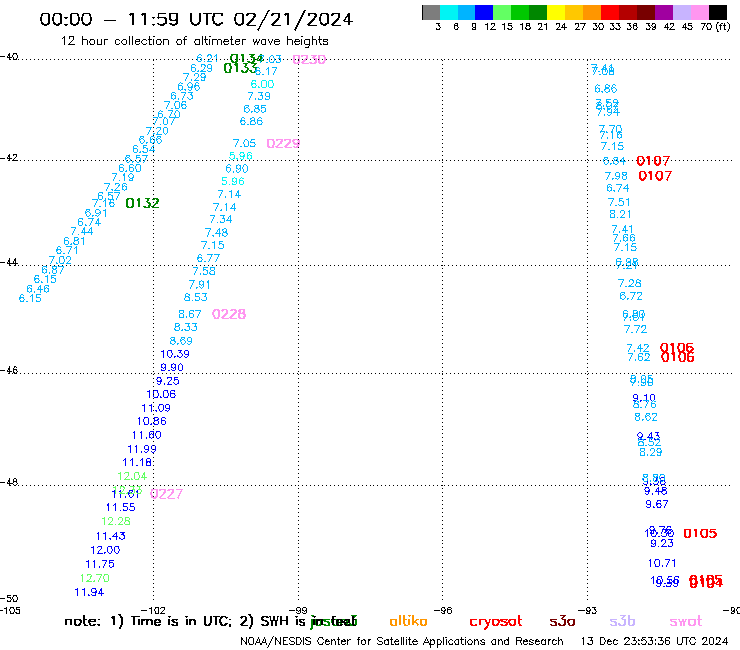The image size is (740, 650).
Task: Click the wave height value 7.98
Action: pyautogui.click(x=616, y=176)
